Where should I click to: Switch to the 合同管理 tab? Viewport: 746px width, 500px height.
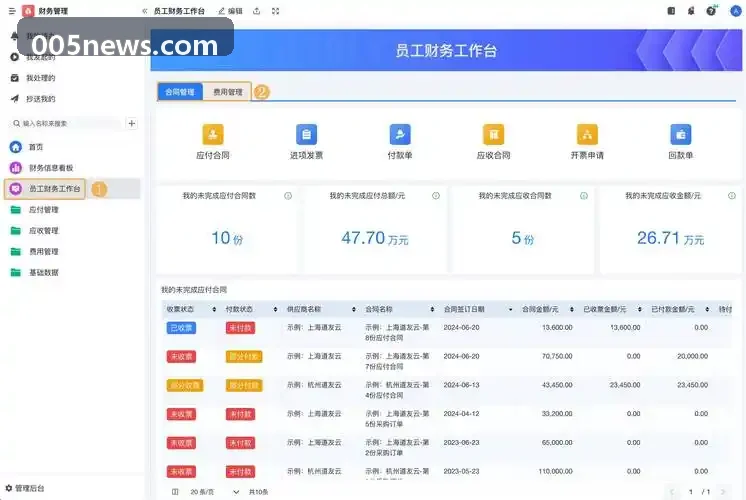tap(180, 92)
